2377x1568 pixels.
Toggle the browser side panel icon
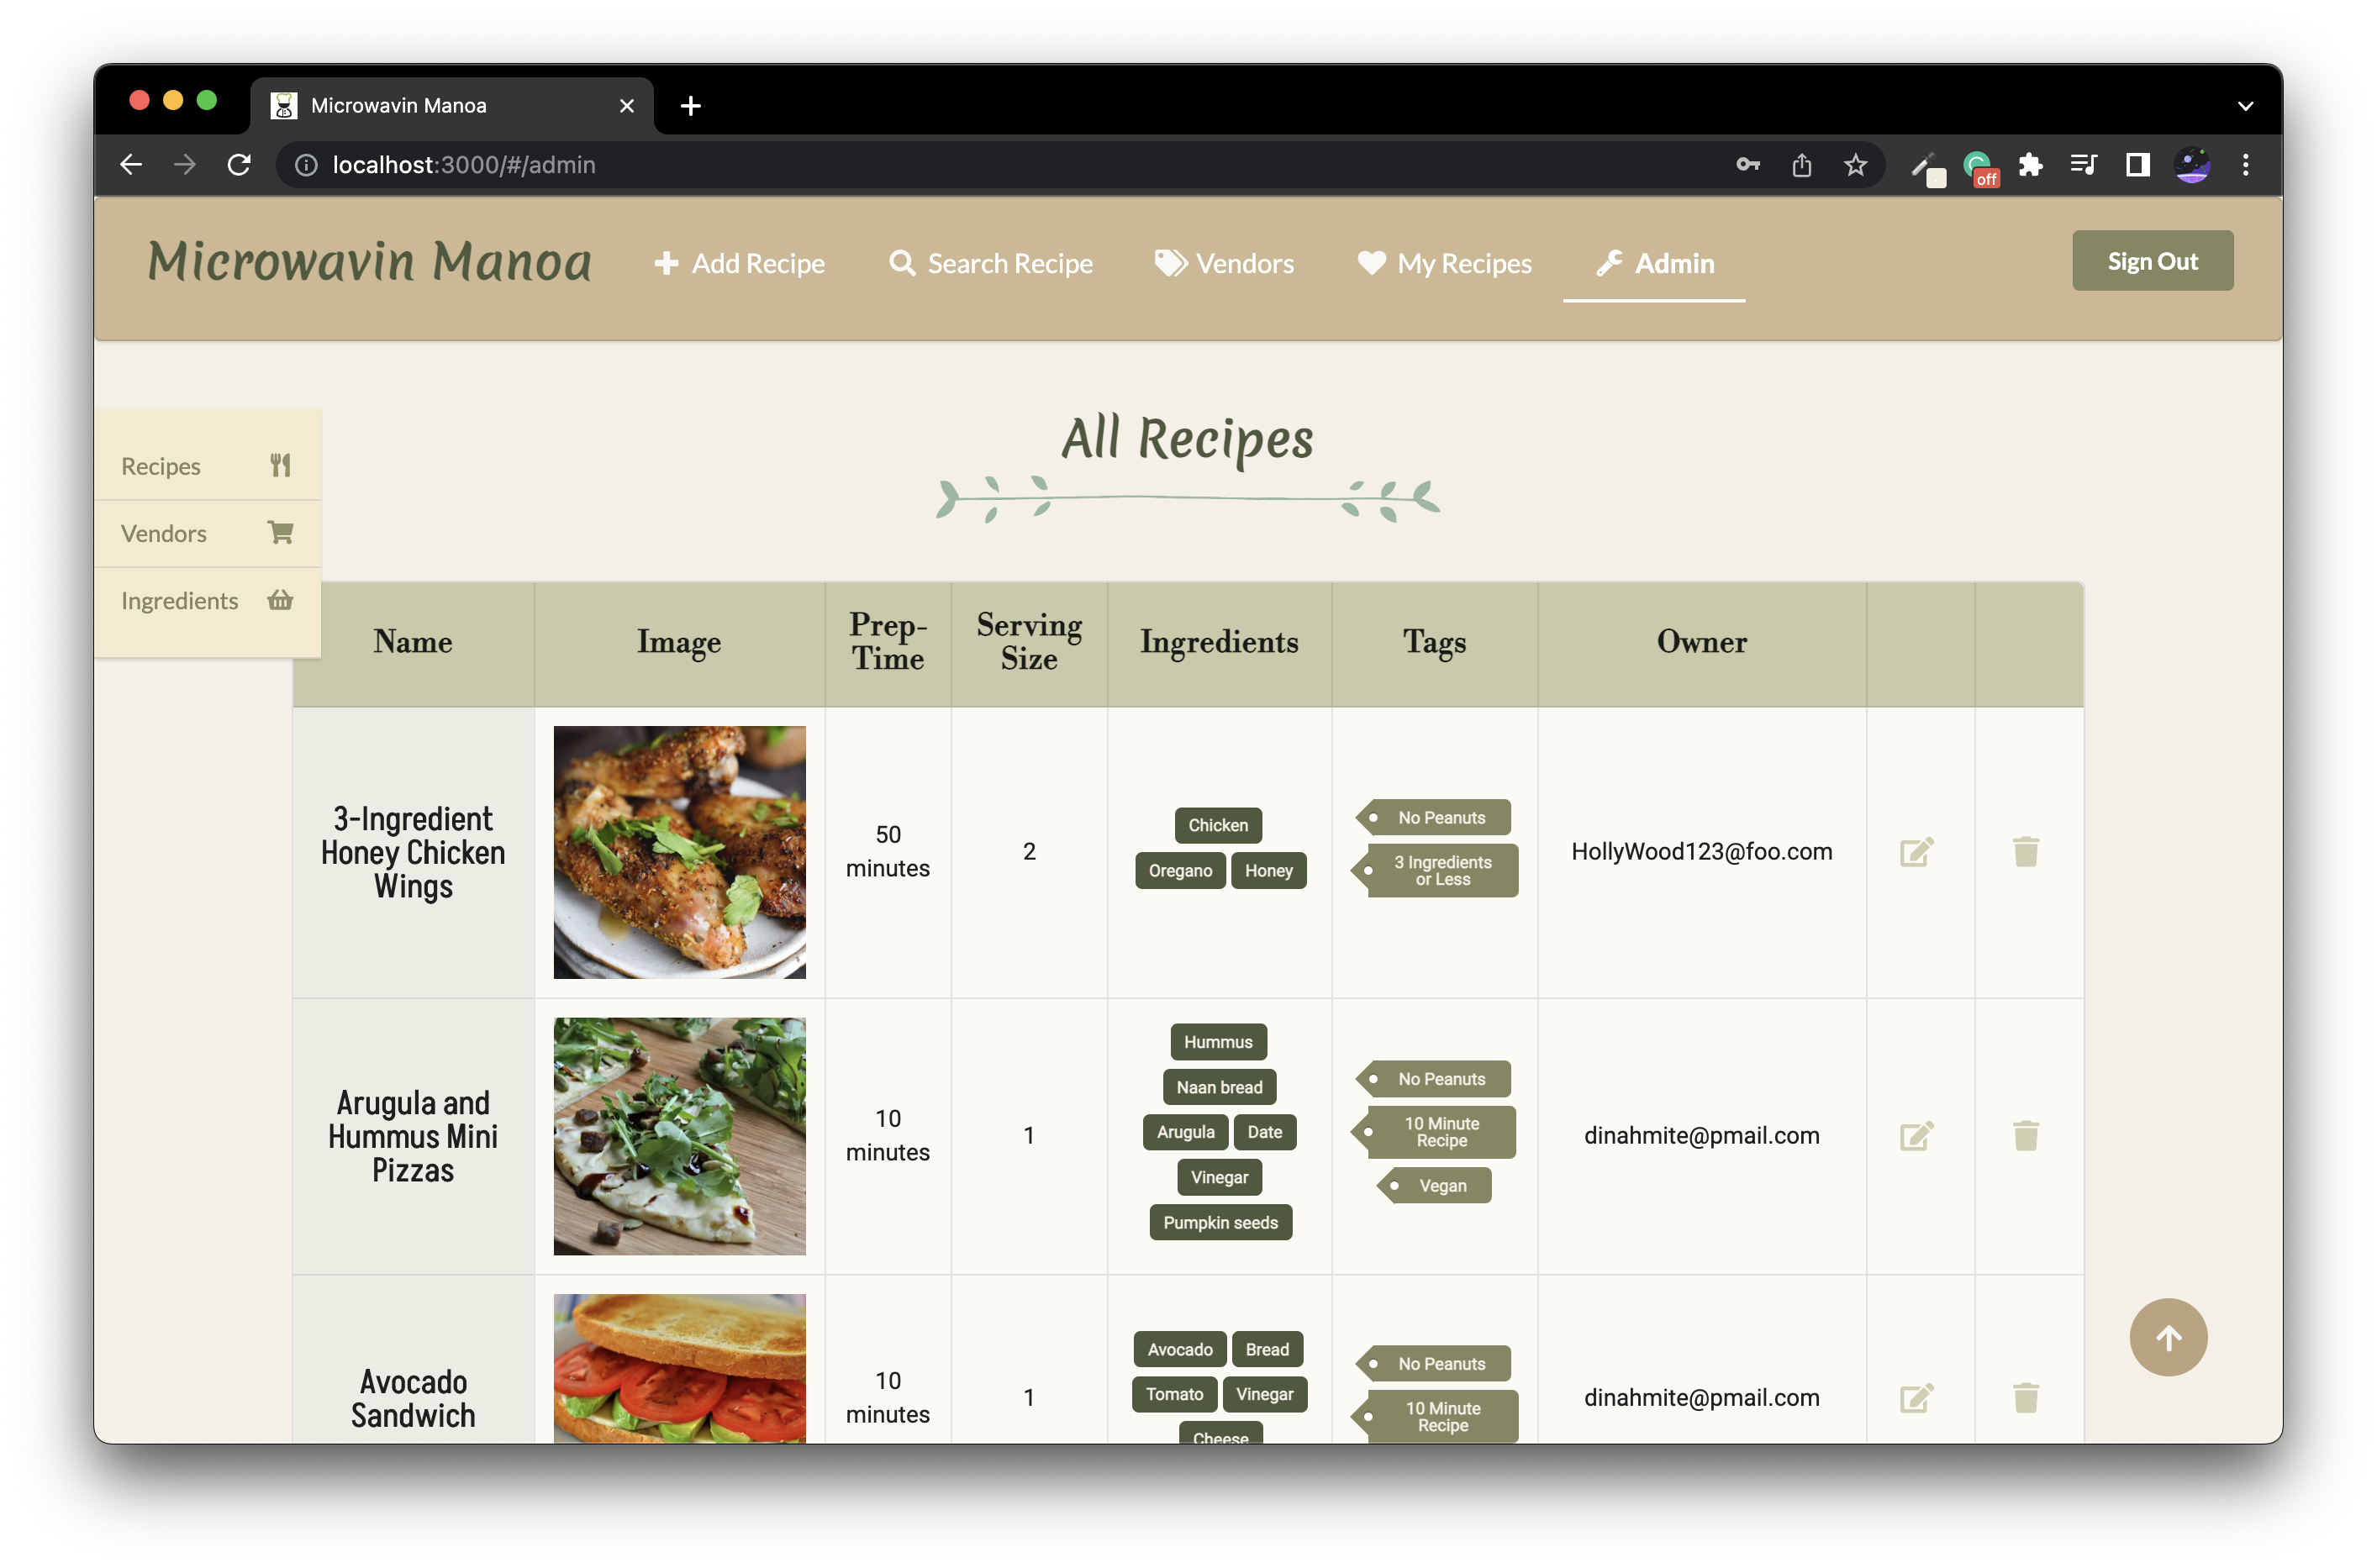[2137, 165]
